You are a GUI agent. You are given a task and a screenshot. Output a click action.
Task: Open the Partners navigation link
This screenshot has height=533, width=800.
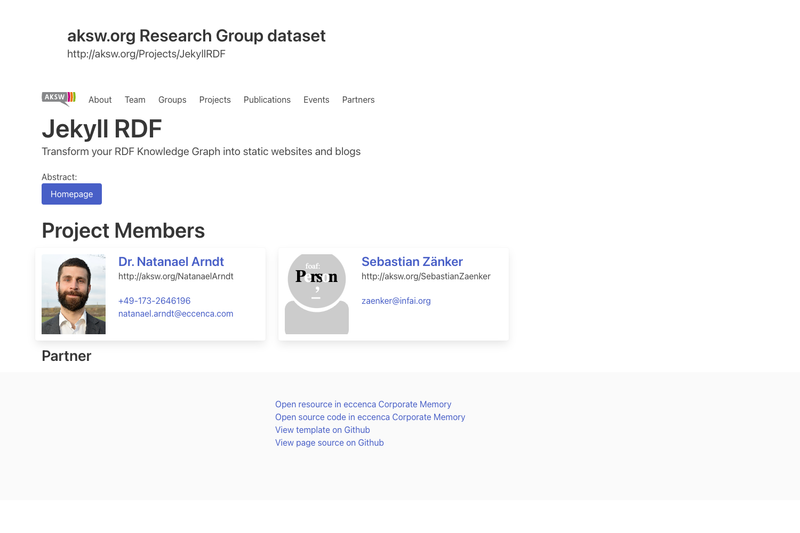tap(358, 100)
